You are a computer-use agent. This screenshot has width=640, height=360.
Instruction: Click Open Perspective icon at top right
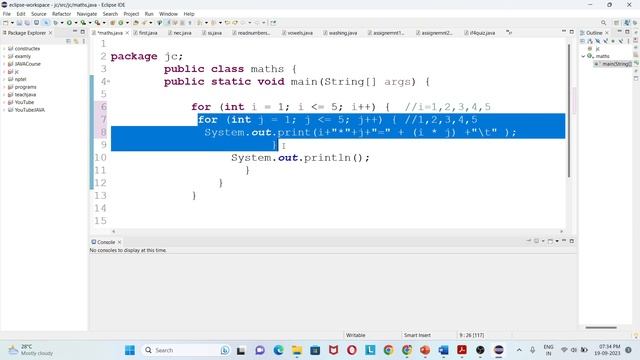tap(616, 23)
